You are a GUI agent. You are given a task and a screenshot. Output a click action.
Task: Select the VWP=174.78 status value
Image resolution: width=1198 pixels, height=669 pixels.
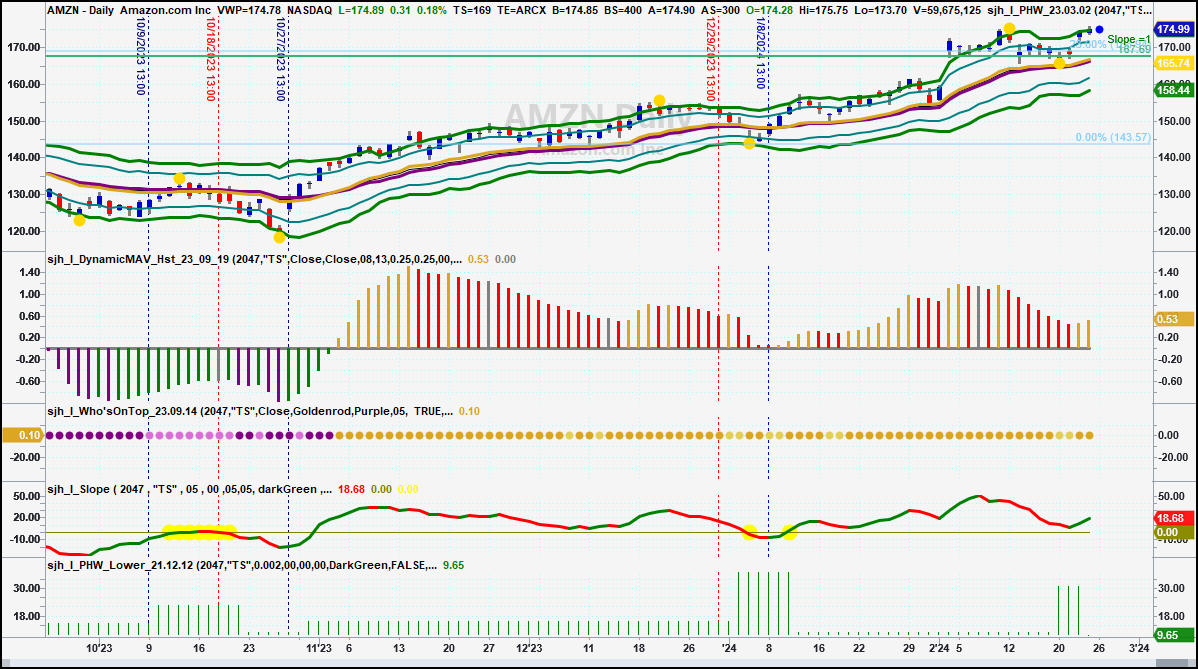249,10
